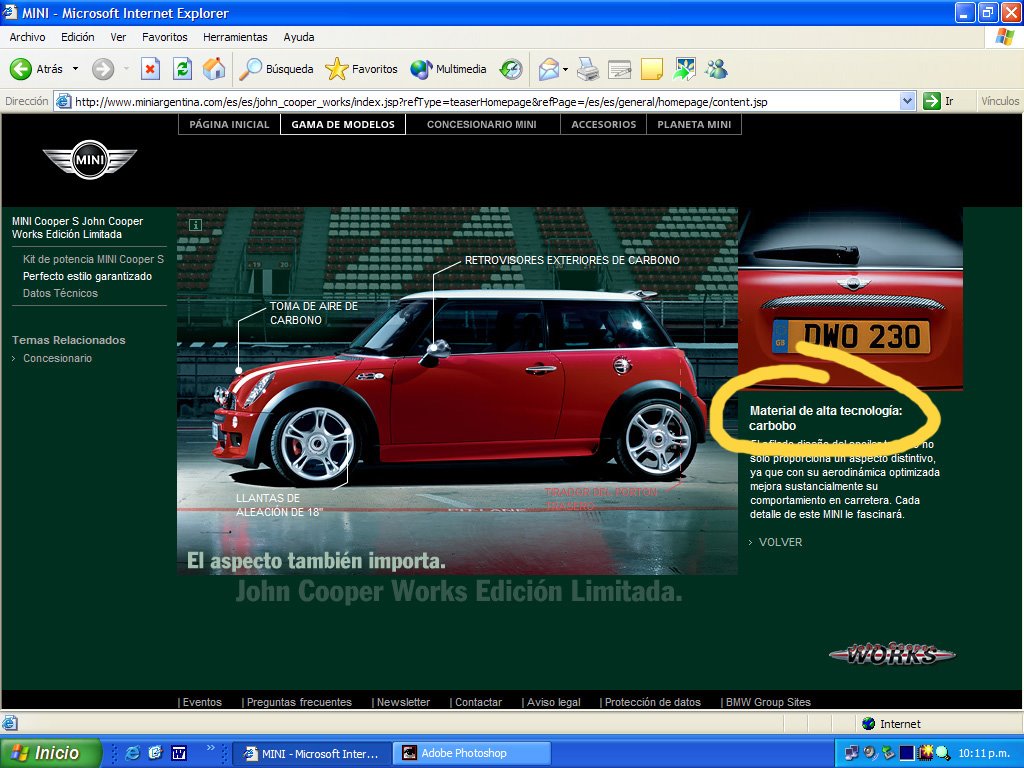The height and width of the screenshot is (768, 1024).
Task: Click the Ir go button
Action: click(938, 101)
